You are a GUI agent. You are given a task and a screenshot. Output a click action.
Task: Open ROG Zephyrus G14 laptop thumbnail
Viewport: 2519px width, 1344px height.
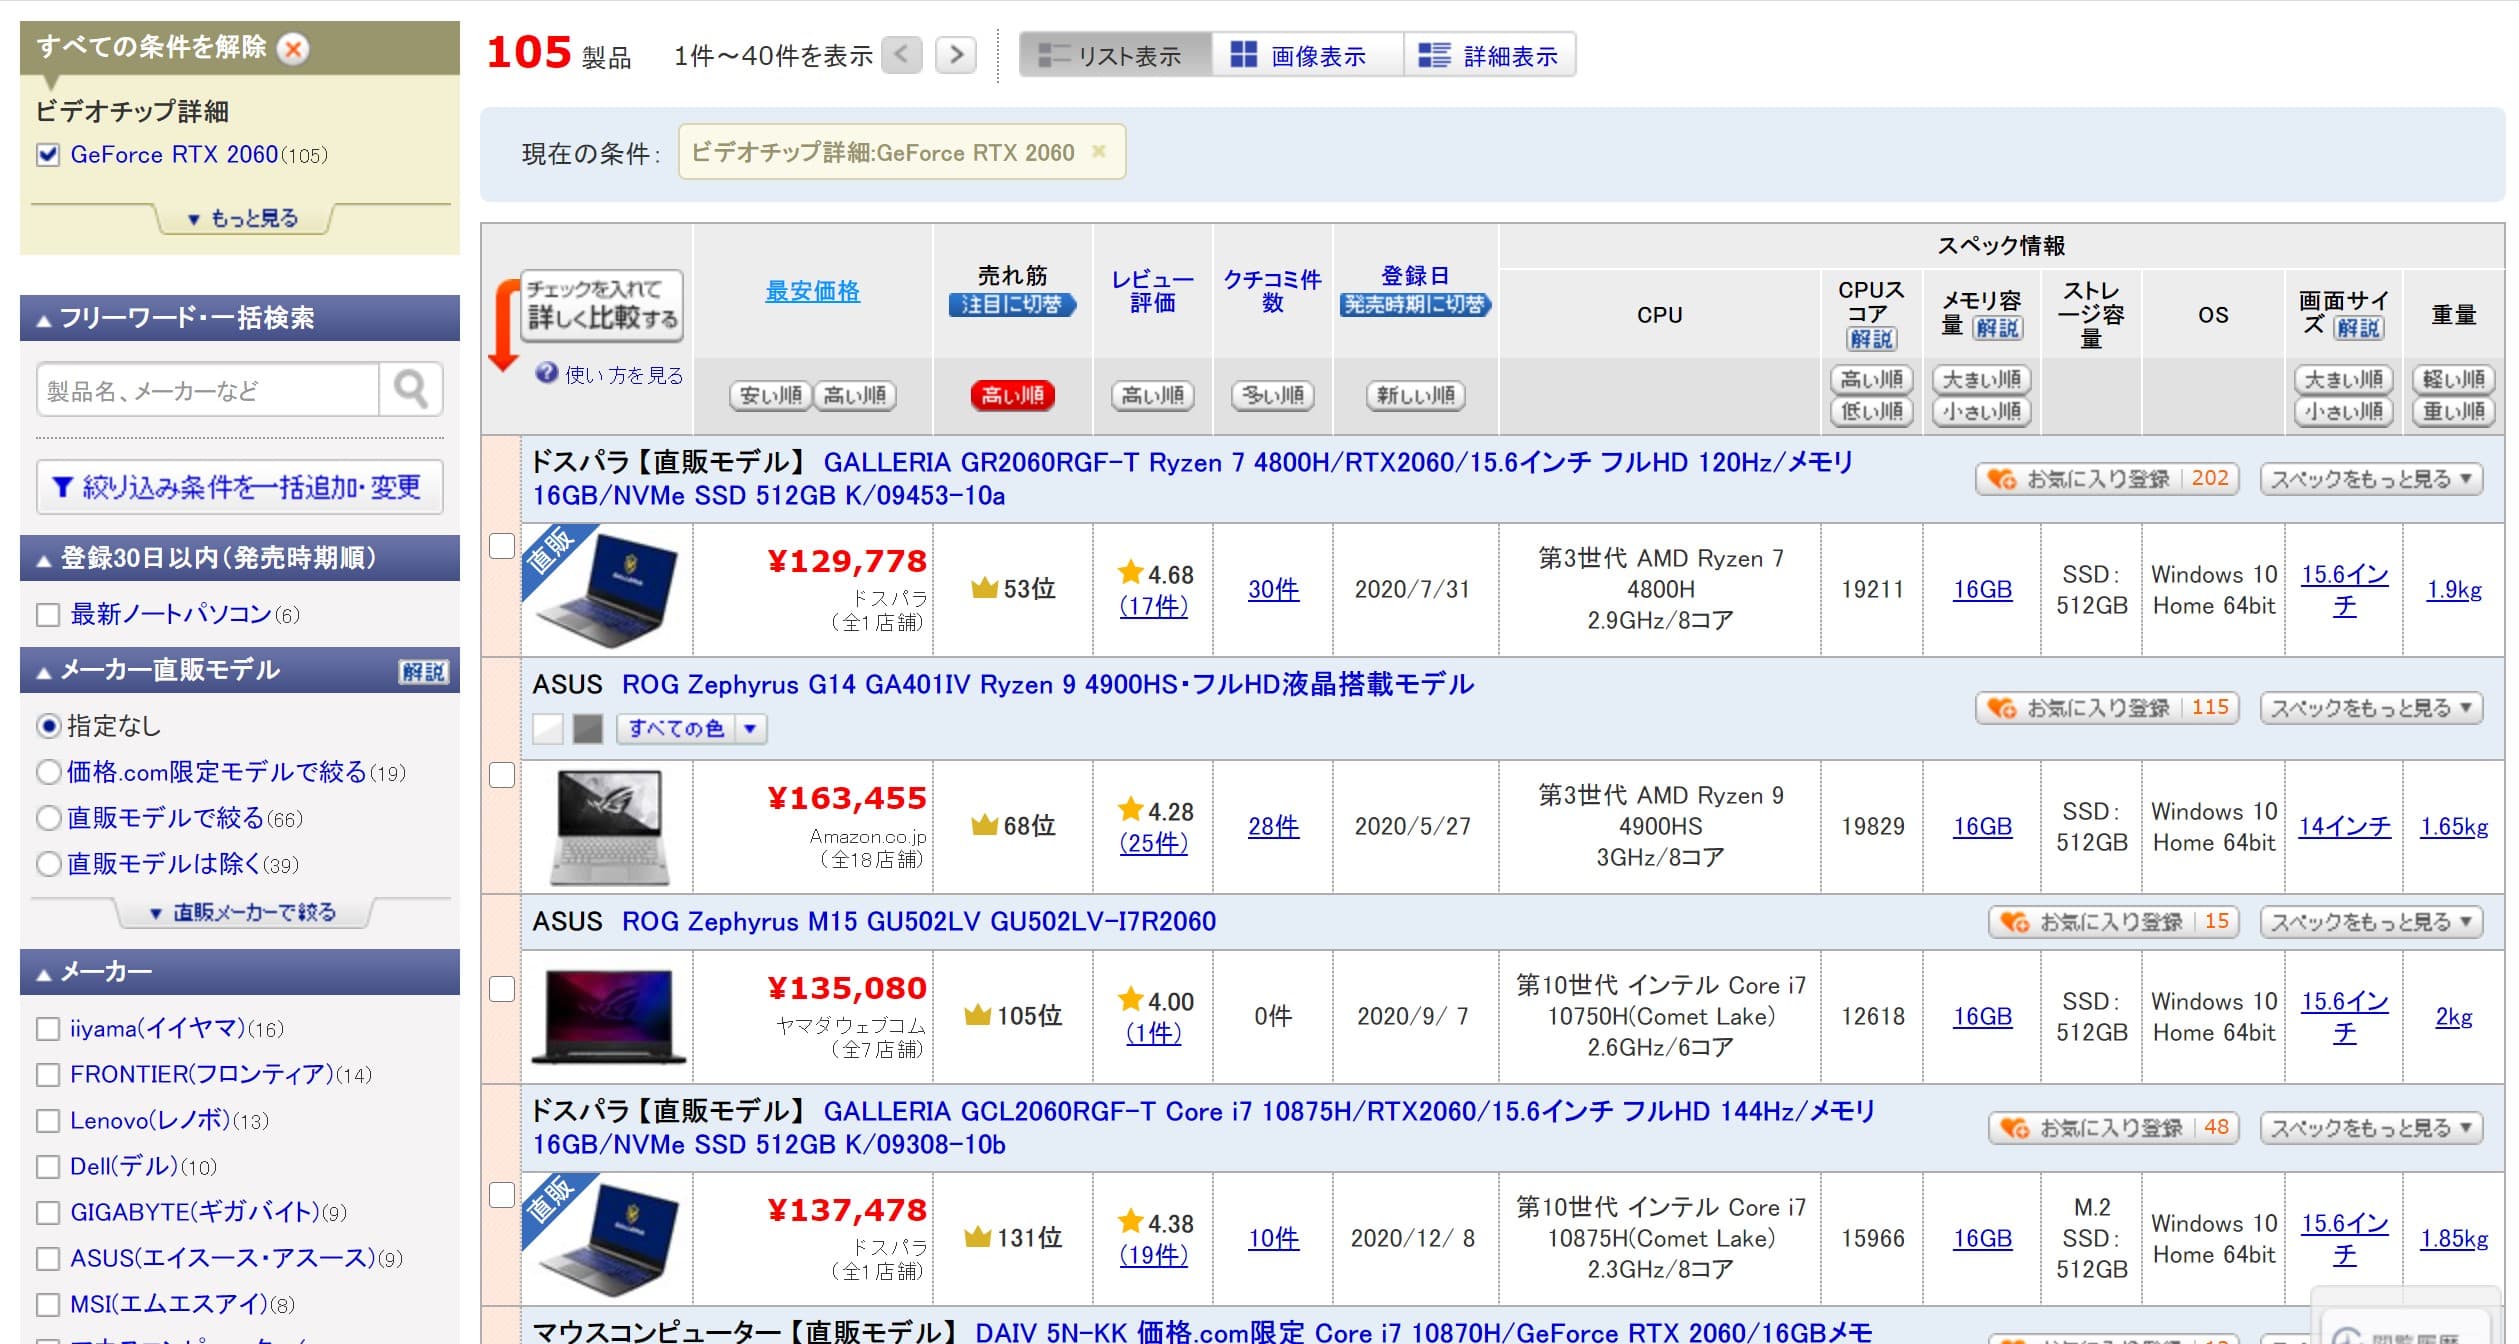click(x=607, y=827)
